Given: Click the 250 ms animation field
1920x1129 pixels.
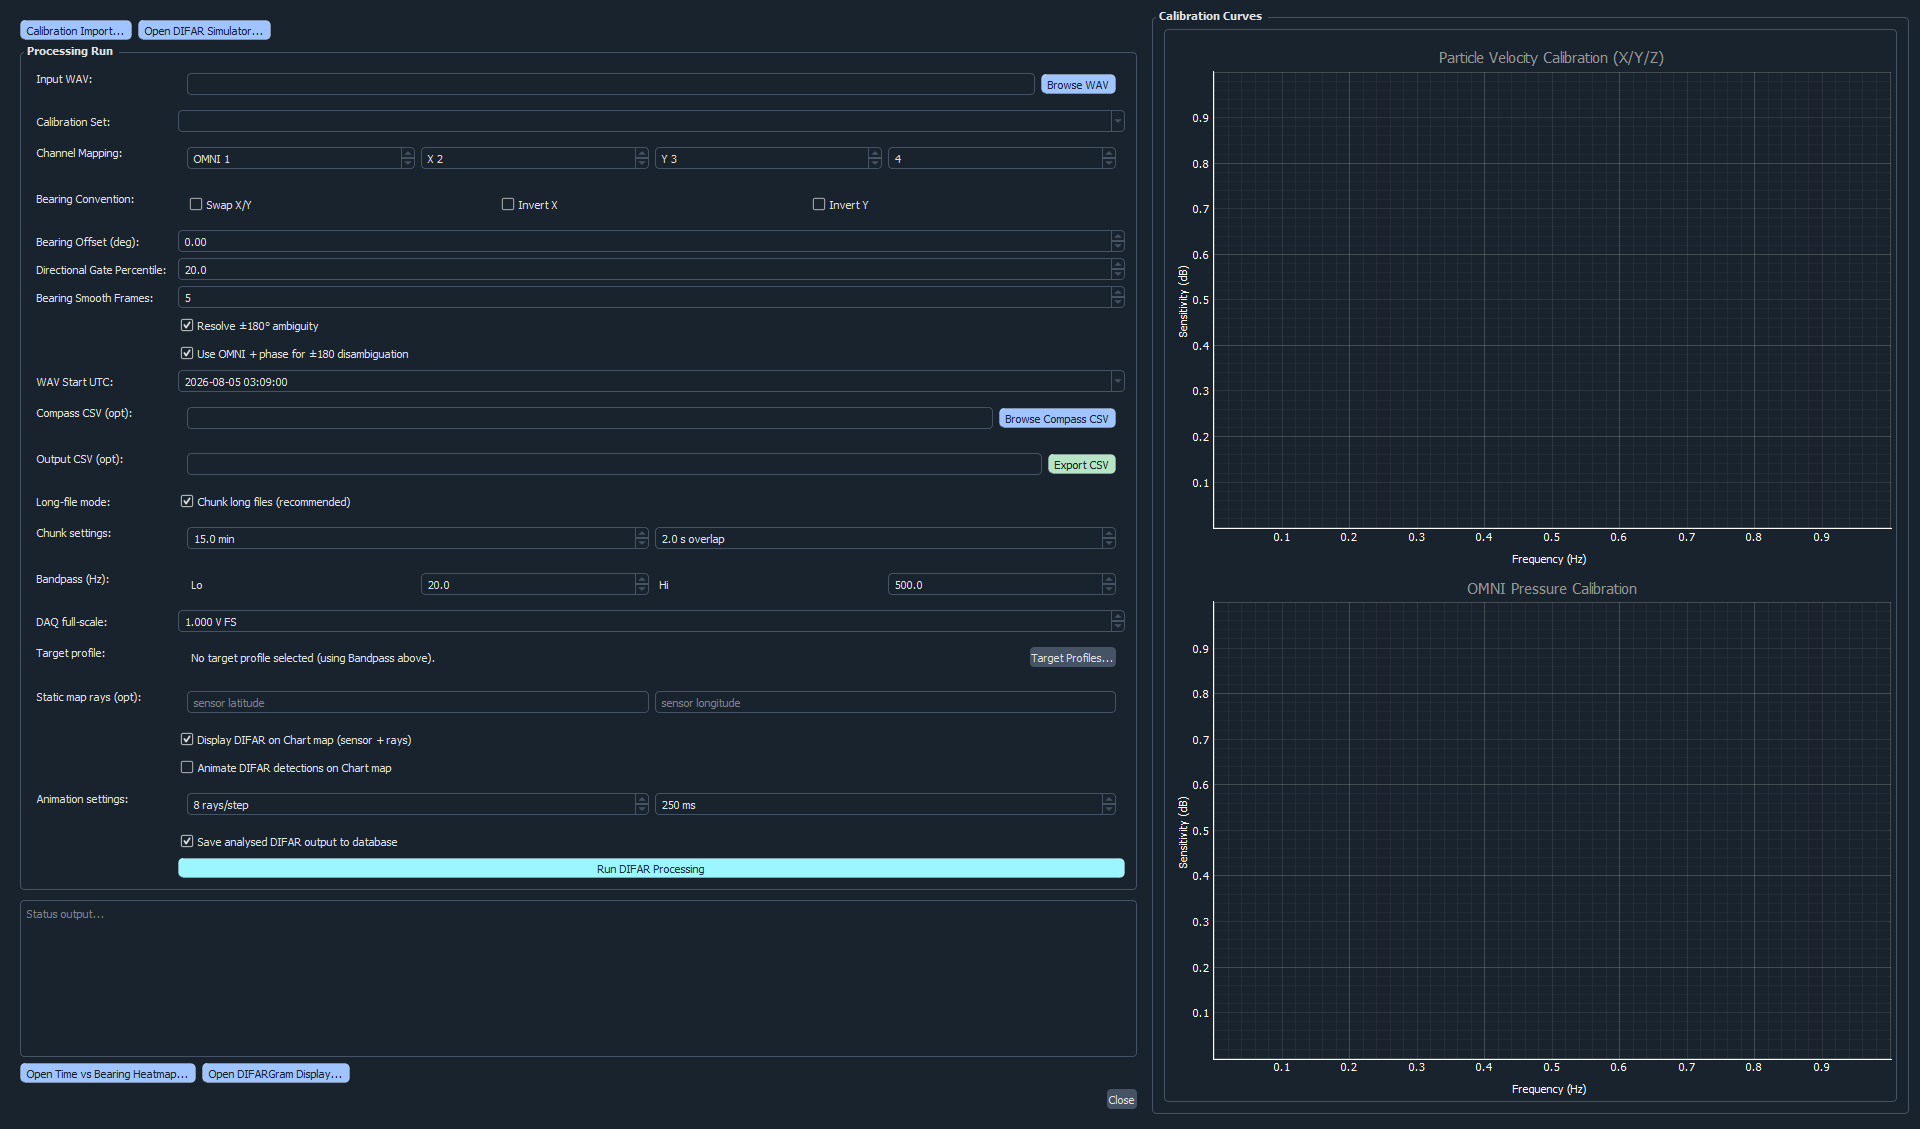Looking at the screenshot, I should 885,805.
